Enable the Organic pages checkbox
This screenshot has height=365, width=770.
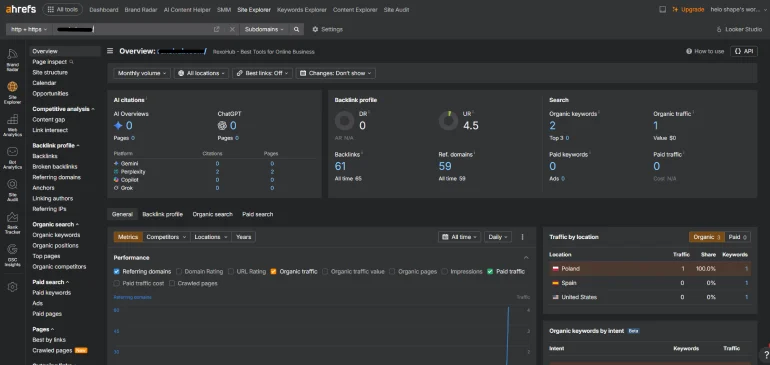point(392,271)
